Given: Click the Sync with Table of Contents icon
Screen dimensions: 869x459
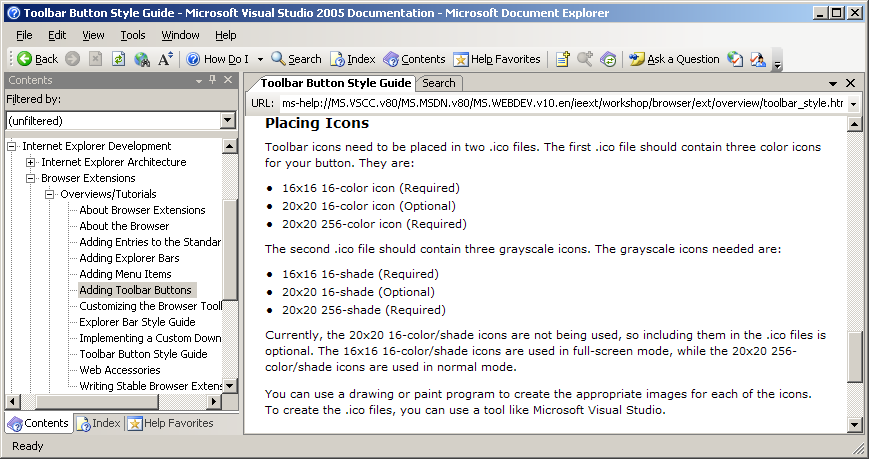Looking at the screenshot, I should pyautogui.click(x=608, y=59).
